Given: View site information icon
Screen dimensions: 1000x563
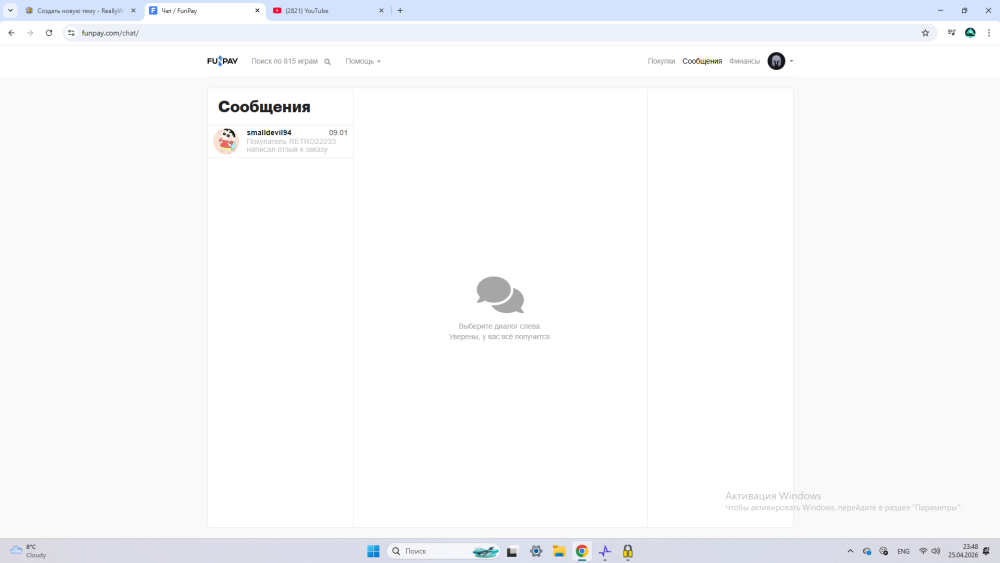Looking at the screenshot, I should pyautogui.click(x=71, y=33).
